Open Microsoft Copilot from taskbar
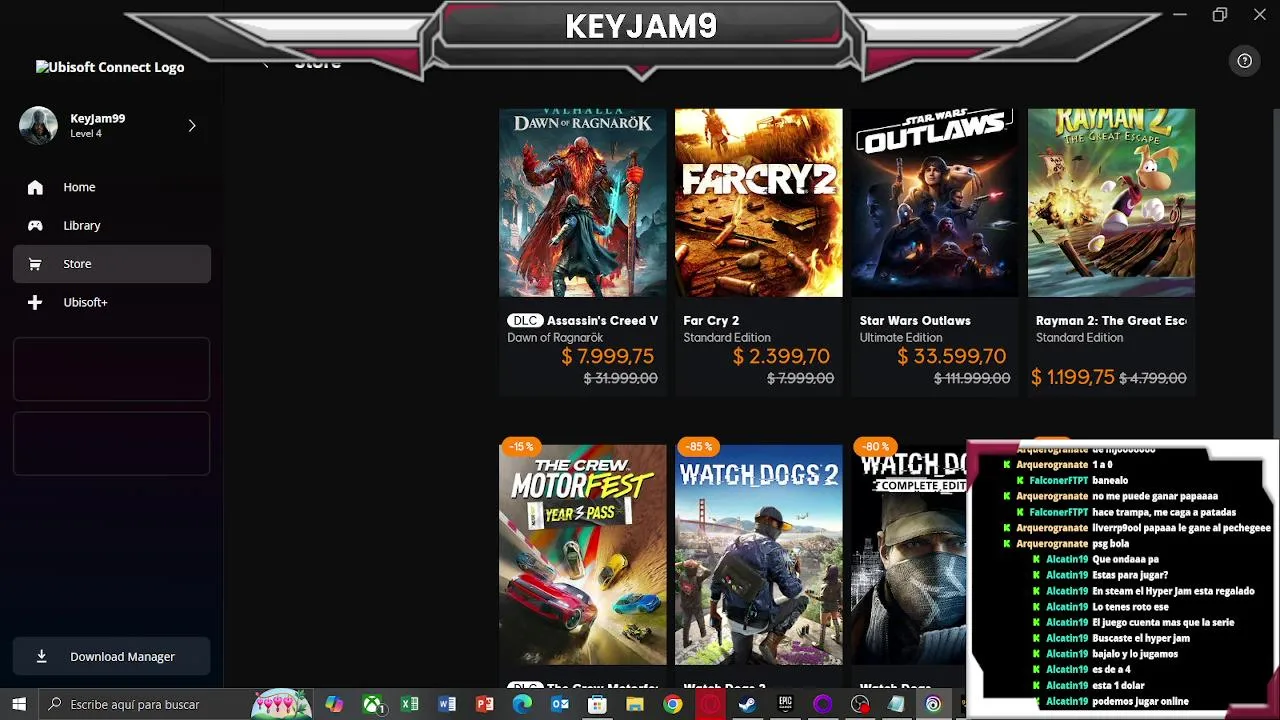 click(x=334, y=704)
